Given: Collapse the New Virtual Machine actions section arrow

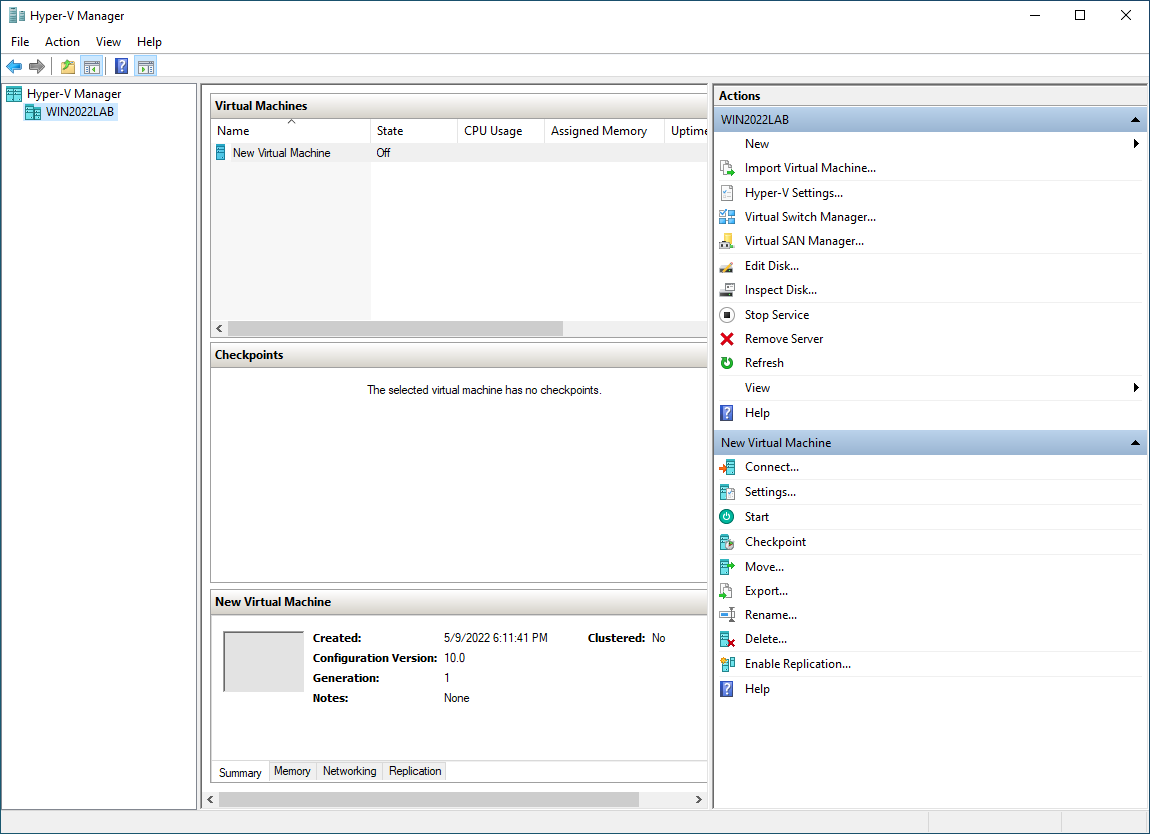Looking at the screenshot, I should point(1135,443).
